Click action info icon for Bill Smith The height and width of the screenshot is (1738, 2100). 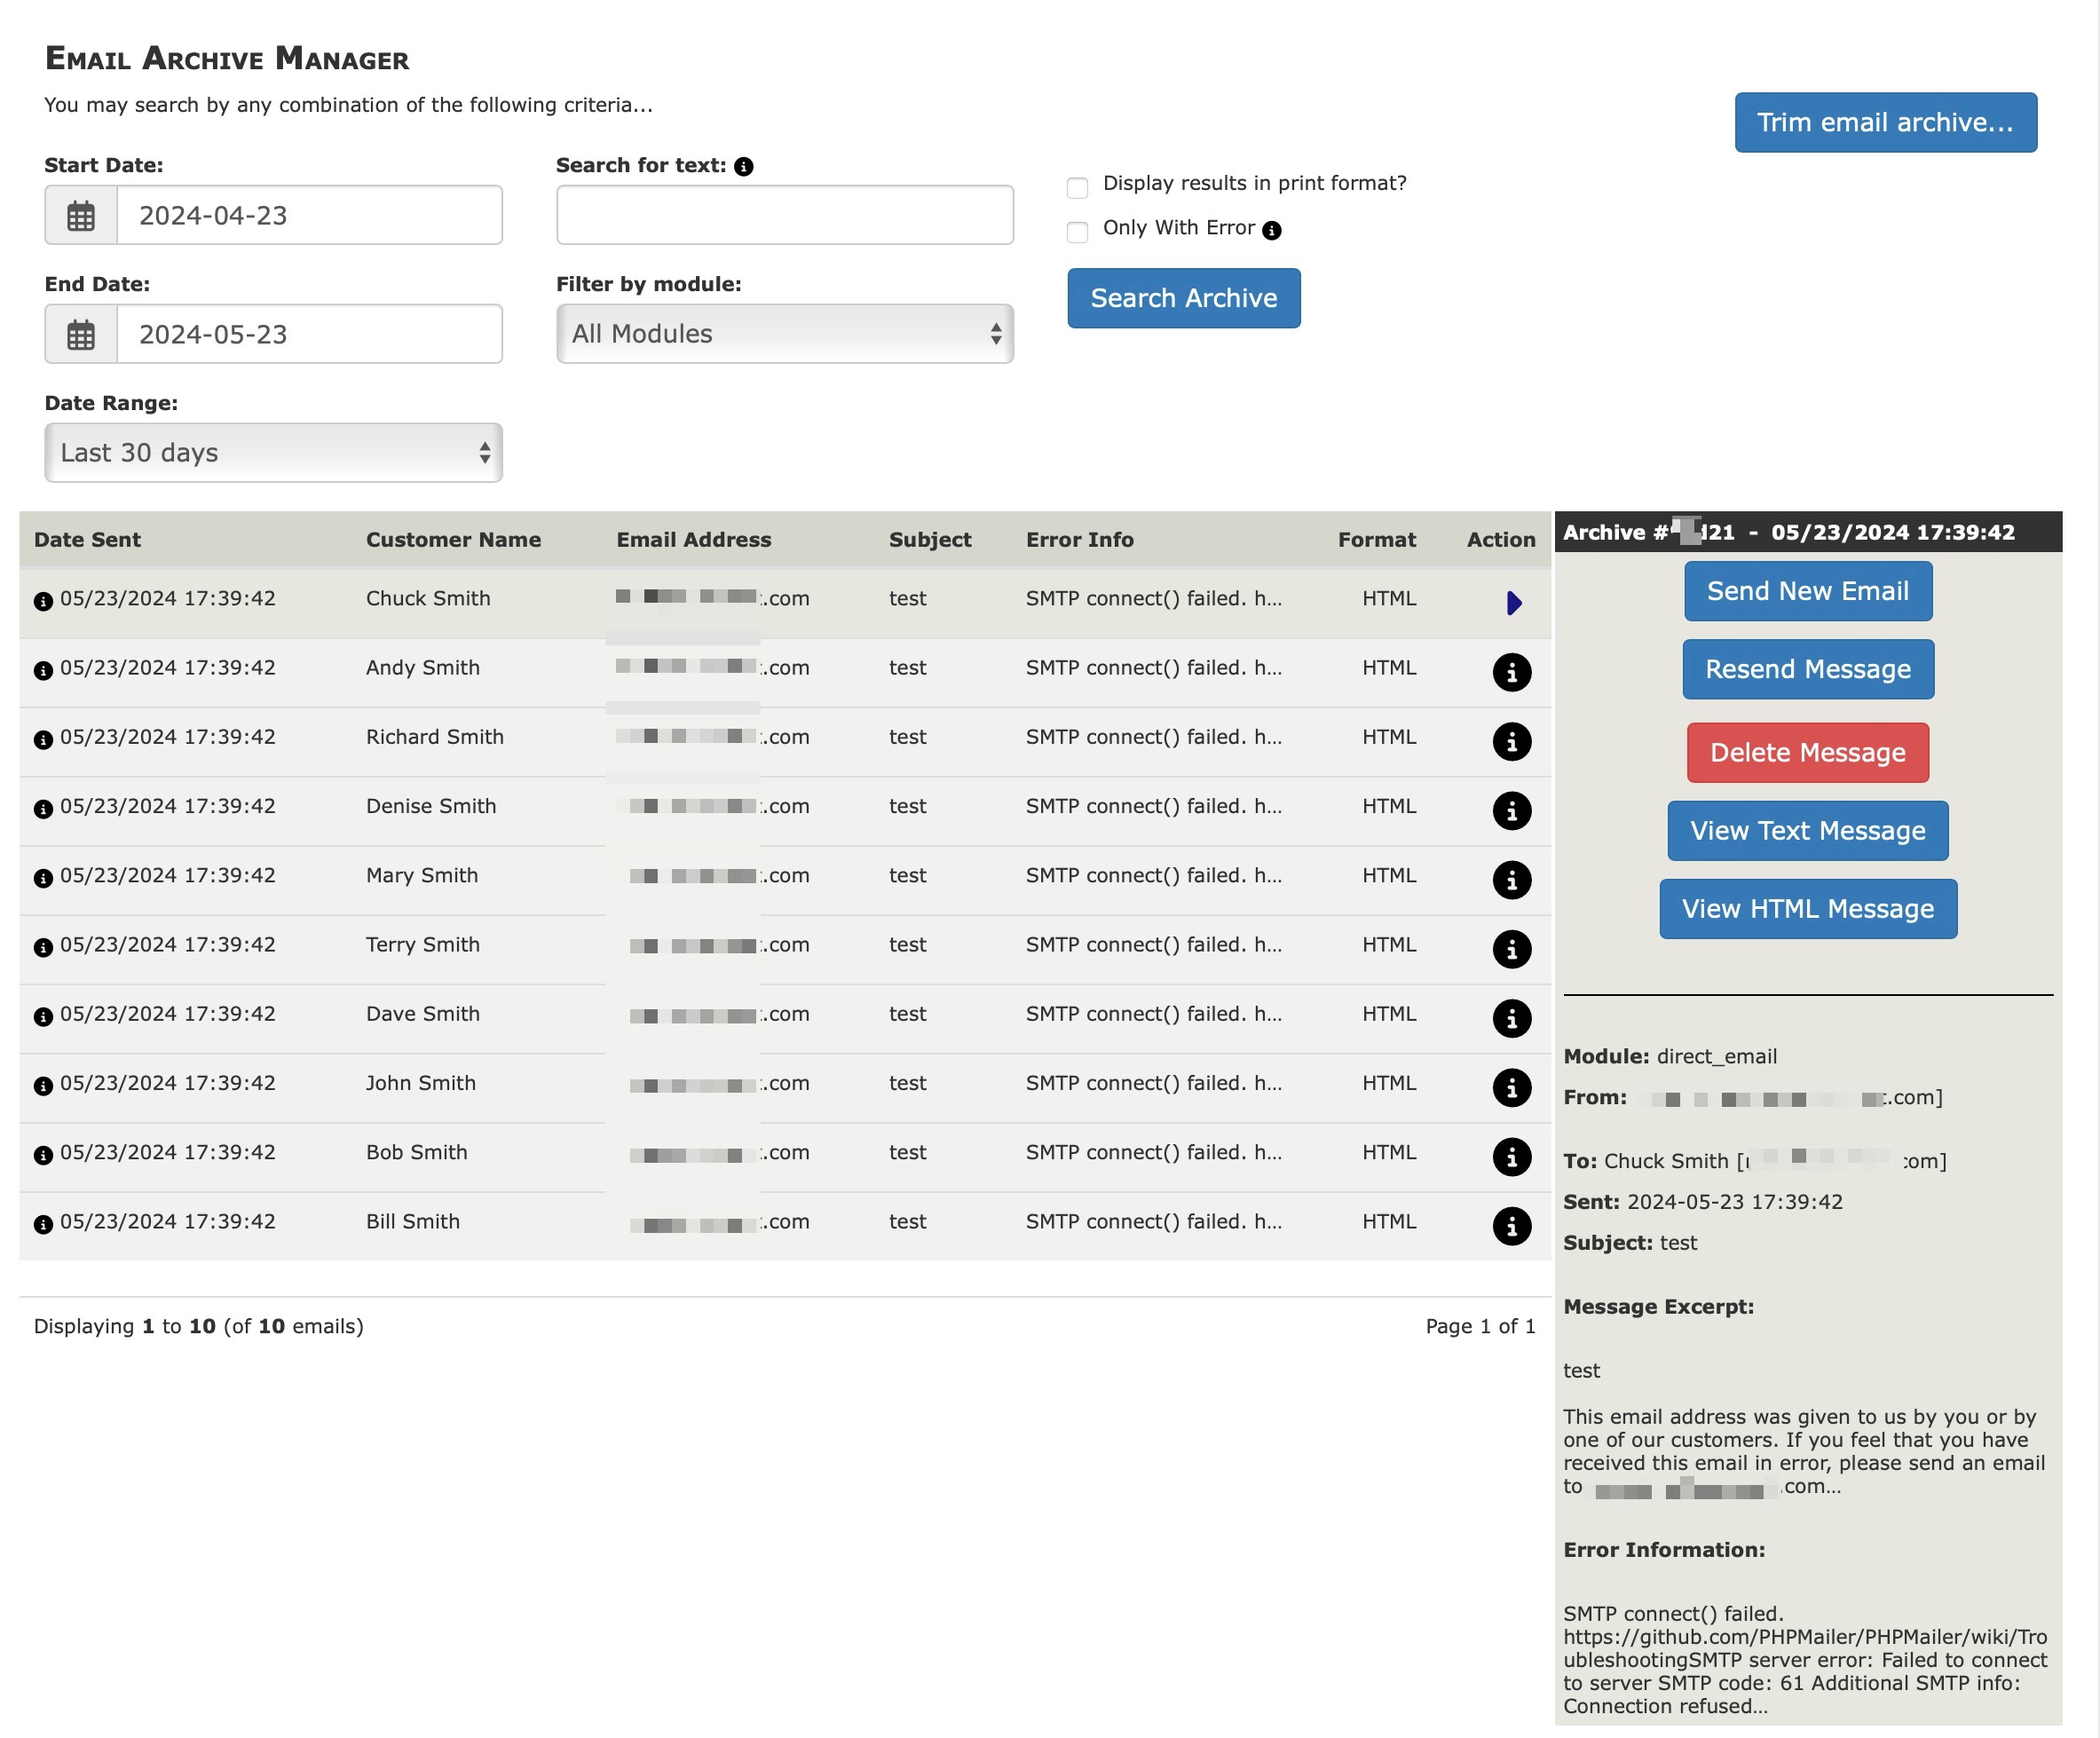point(1511,1226)
